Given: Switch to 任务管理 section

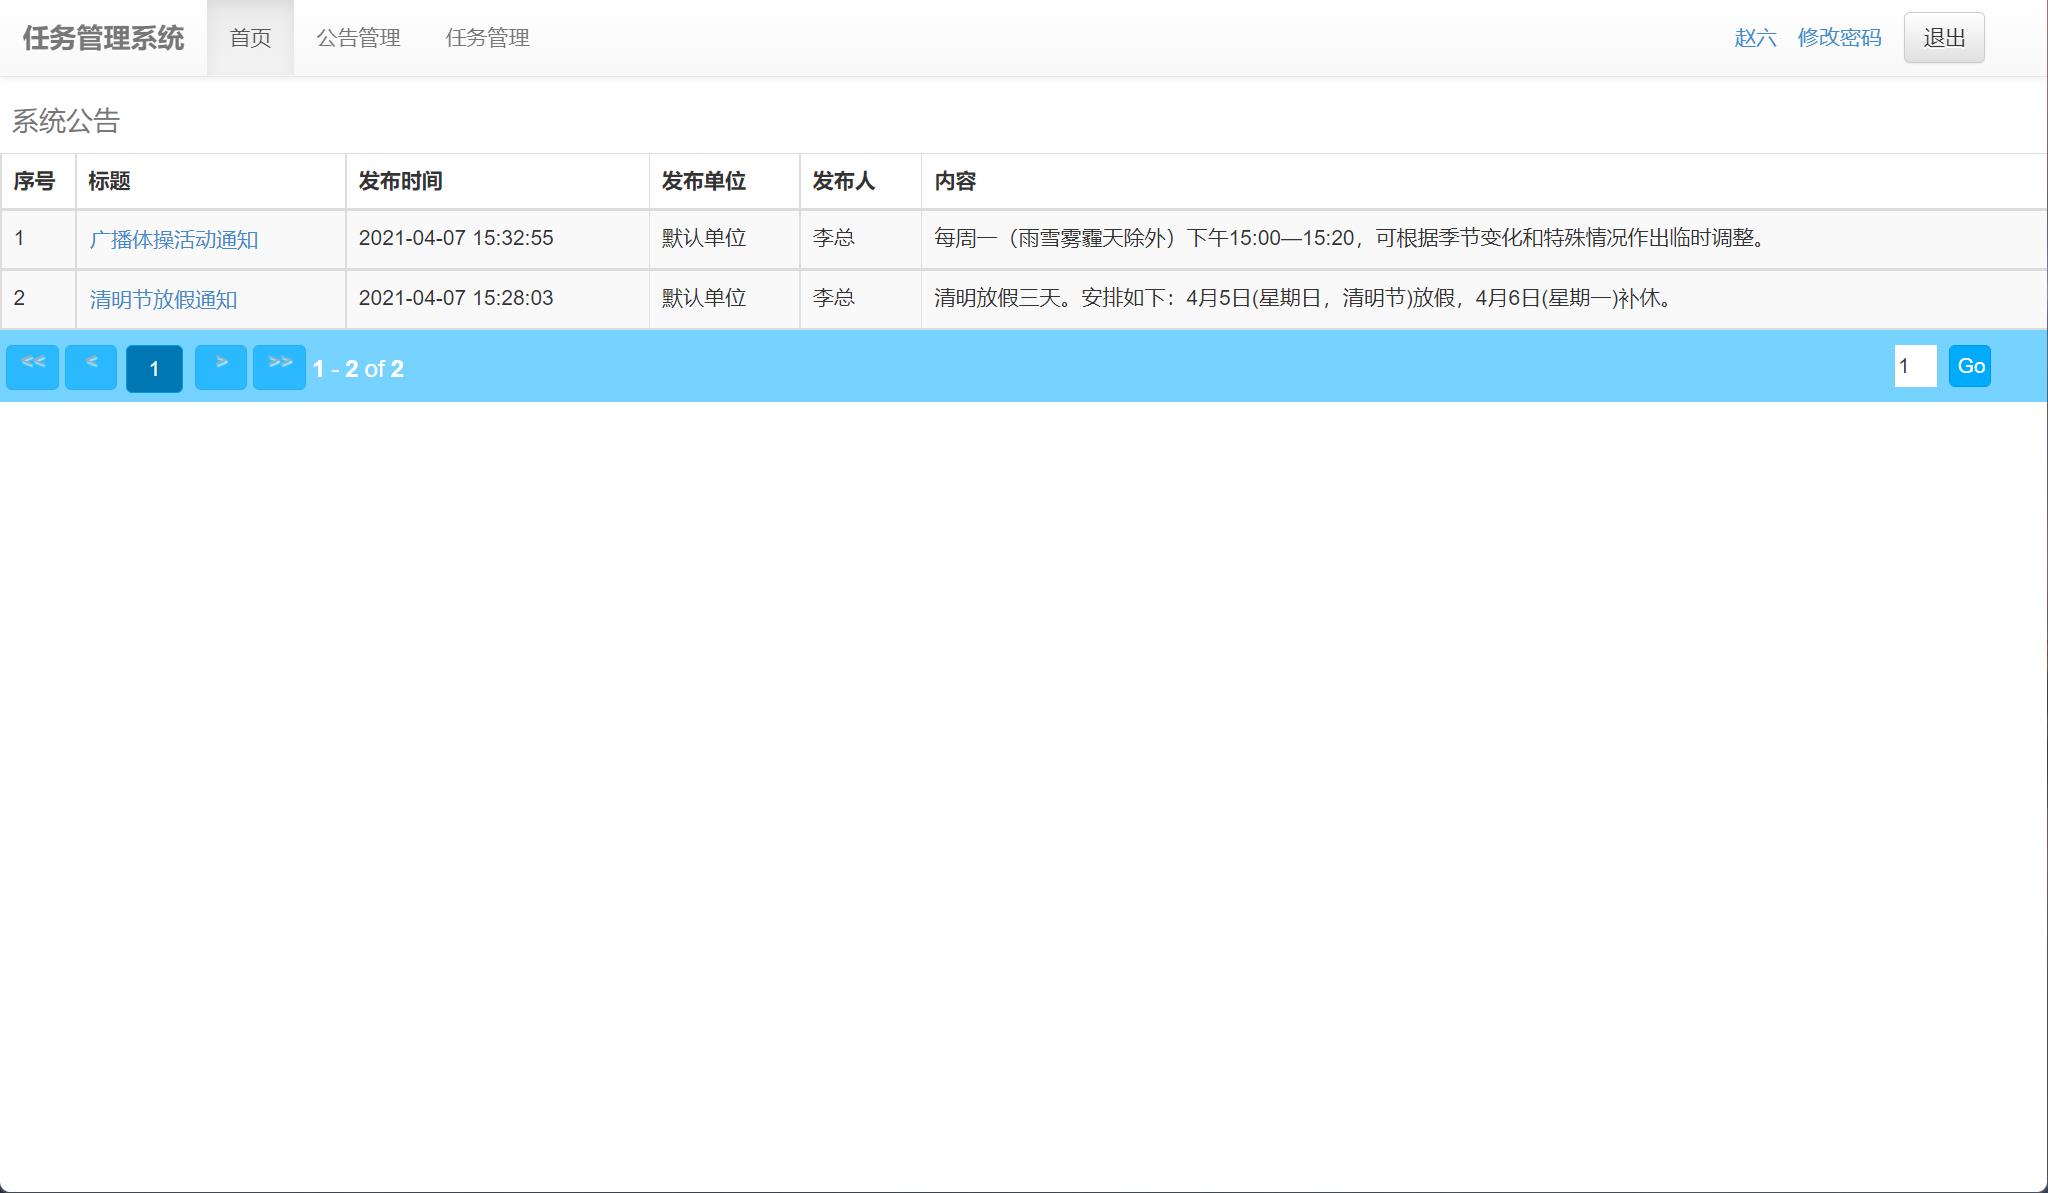Looking at the screenshot, I should [x=489, y=38].
